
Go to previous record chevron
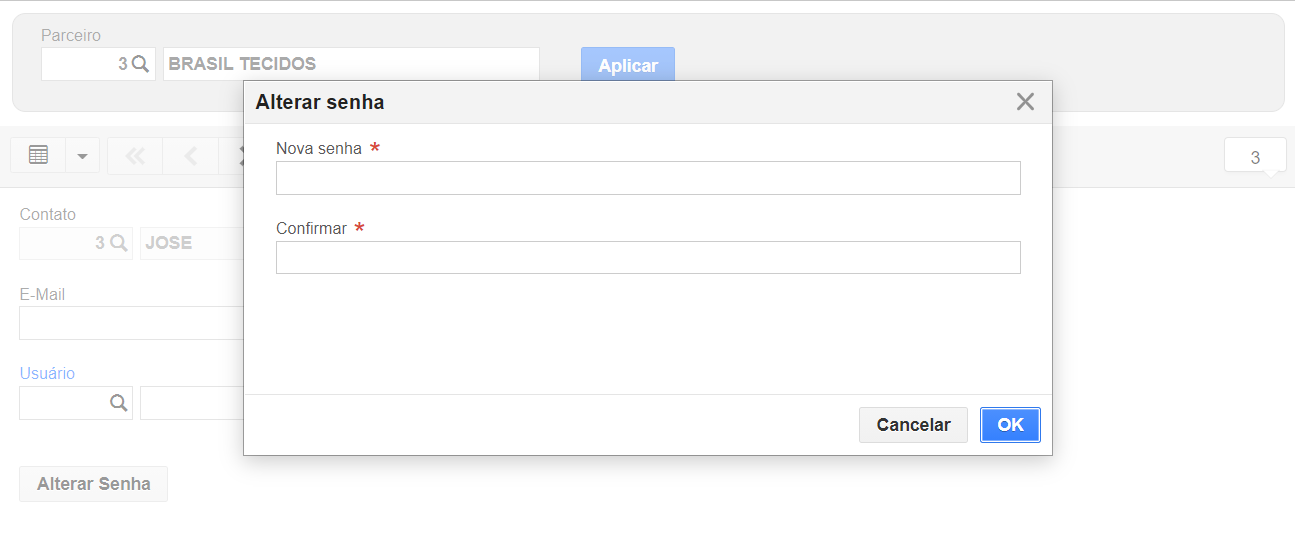click(190, 155)
